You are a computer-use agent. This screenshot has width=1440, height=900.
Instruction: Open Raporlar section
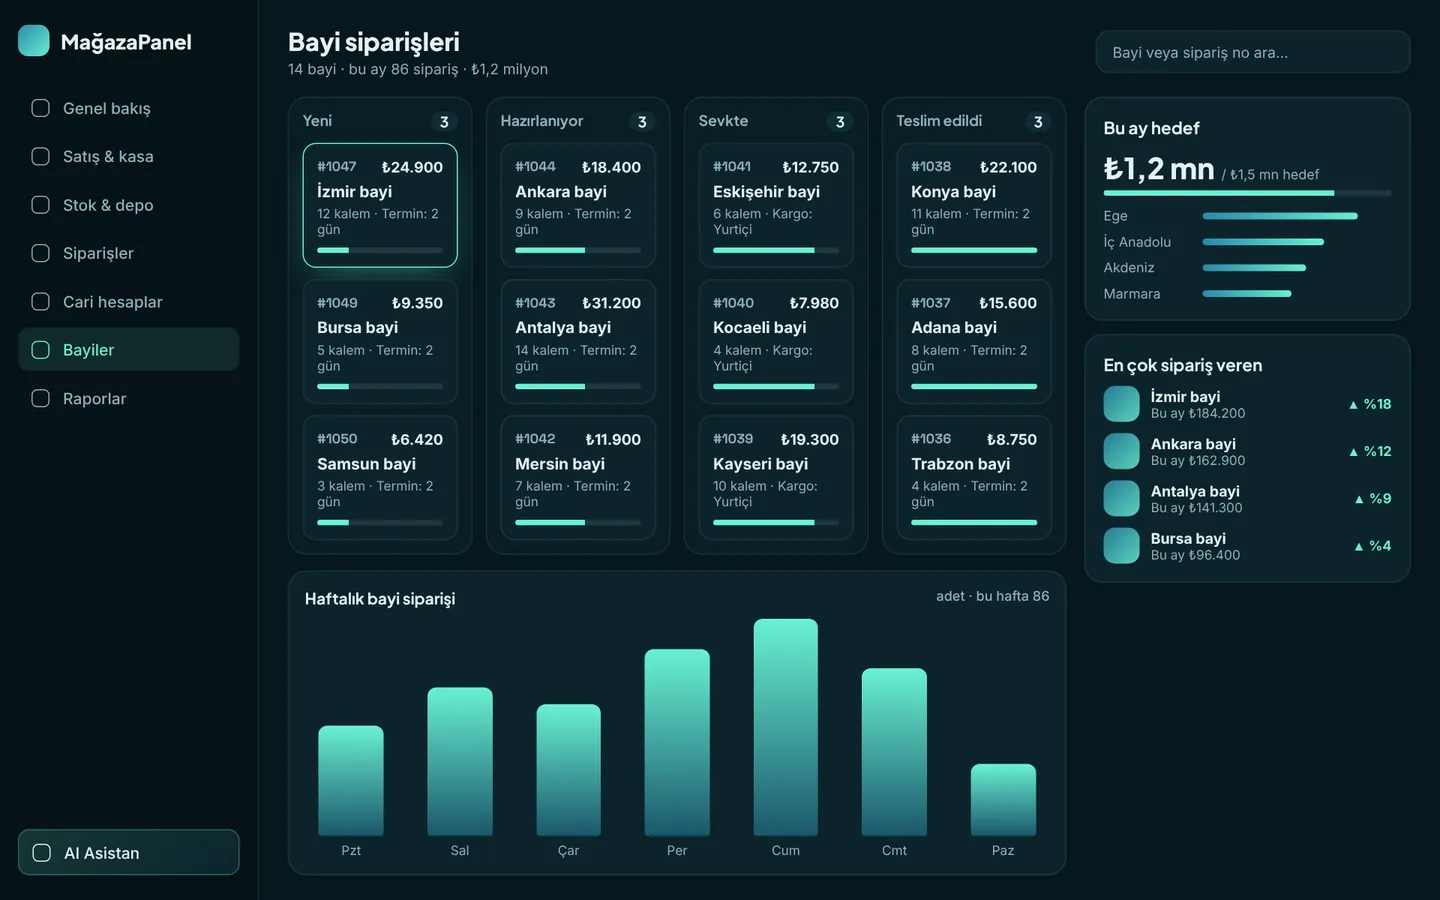(129, 398)
